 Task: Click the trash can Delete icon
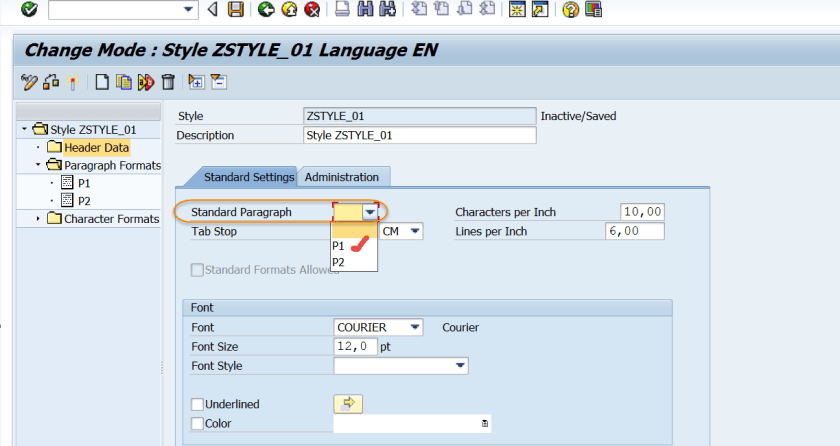[168, 82]
